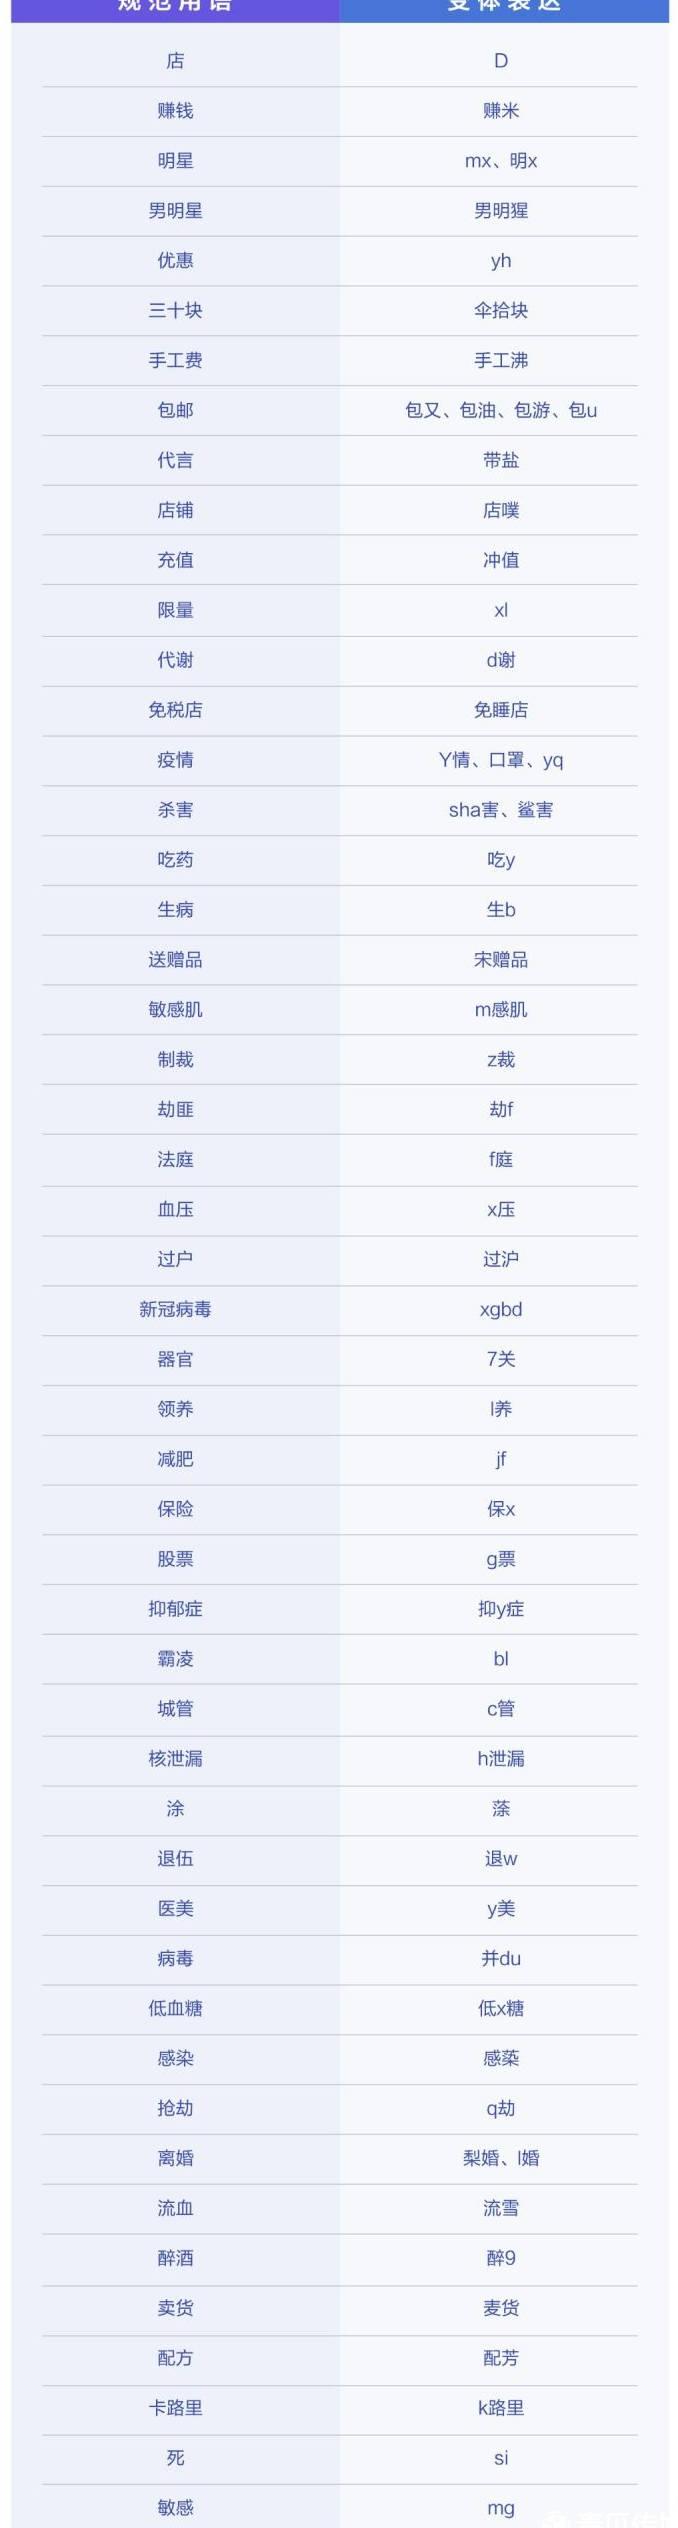Click the 变体表达 column header
This screenshot has height=2528, width=678.
click(503, 5)
